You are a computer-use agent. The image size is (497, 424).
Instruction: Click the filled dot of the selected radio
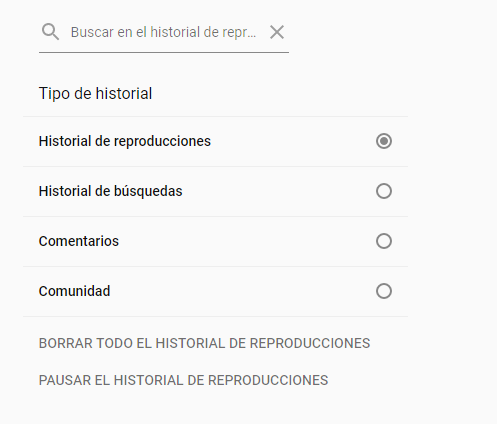click(384, 141)
